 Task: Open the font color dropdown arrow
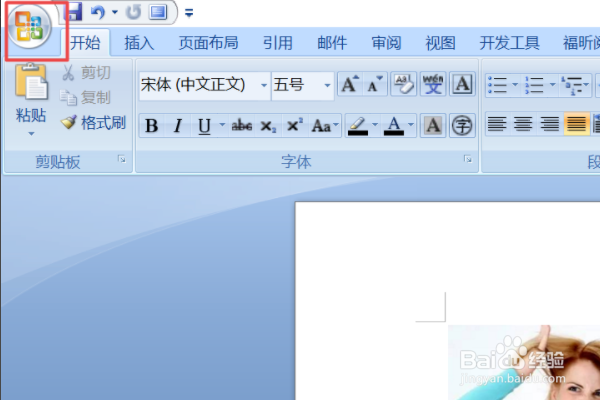pyautogui.click(x=411, y=125)
